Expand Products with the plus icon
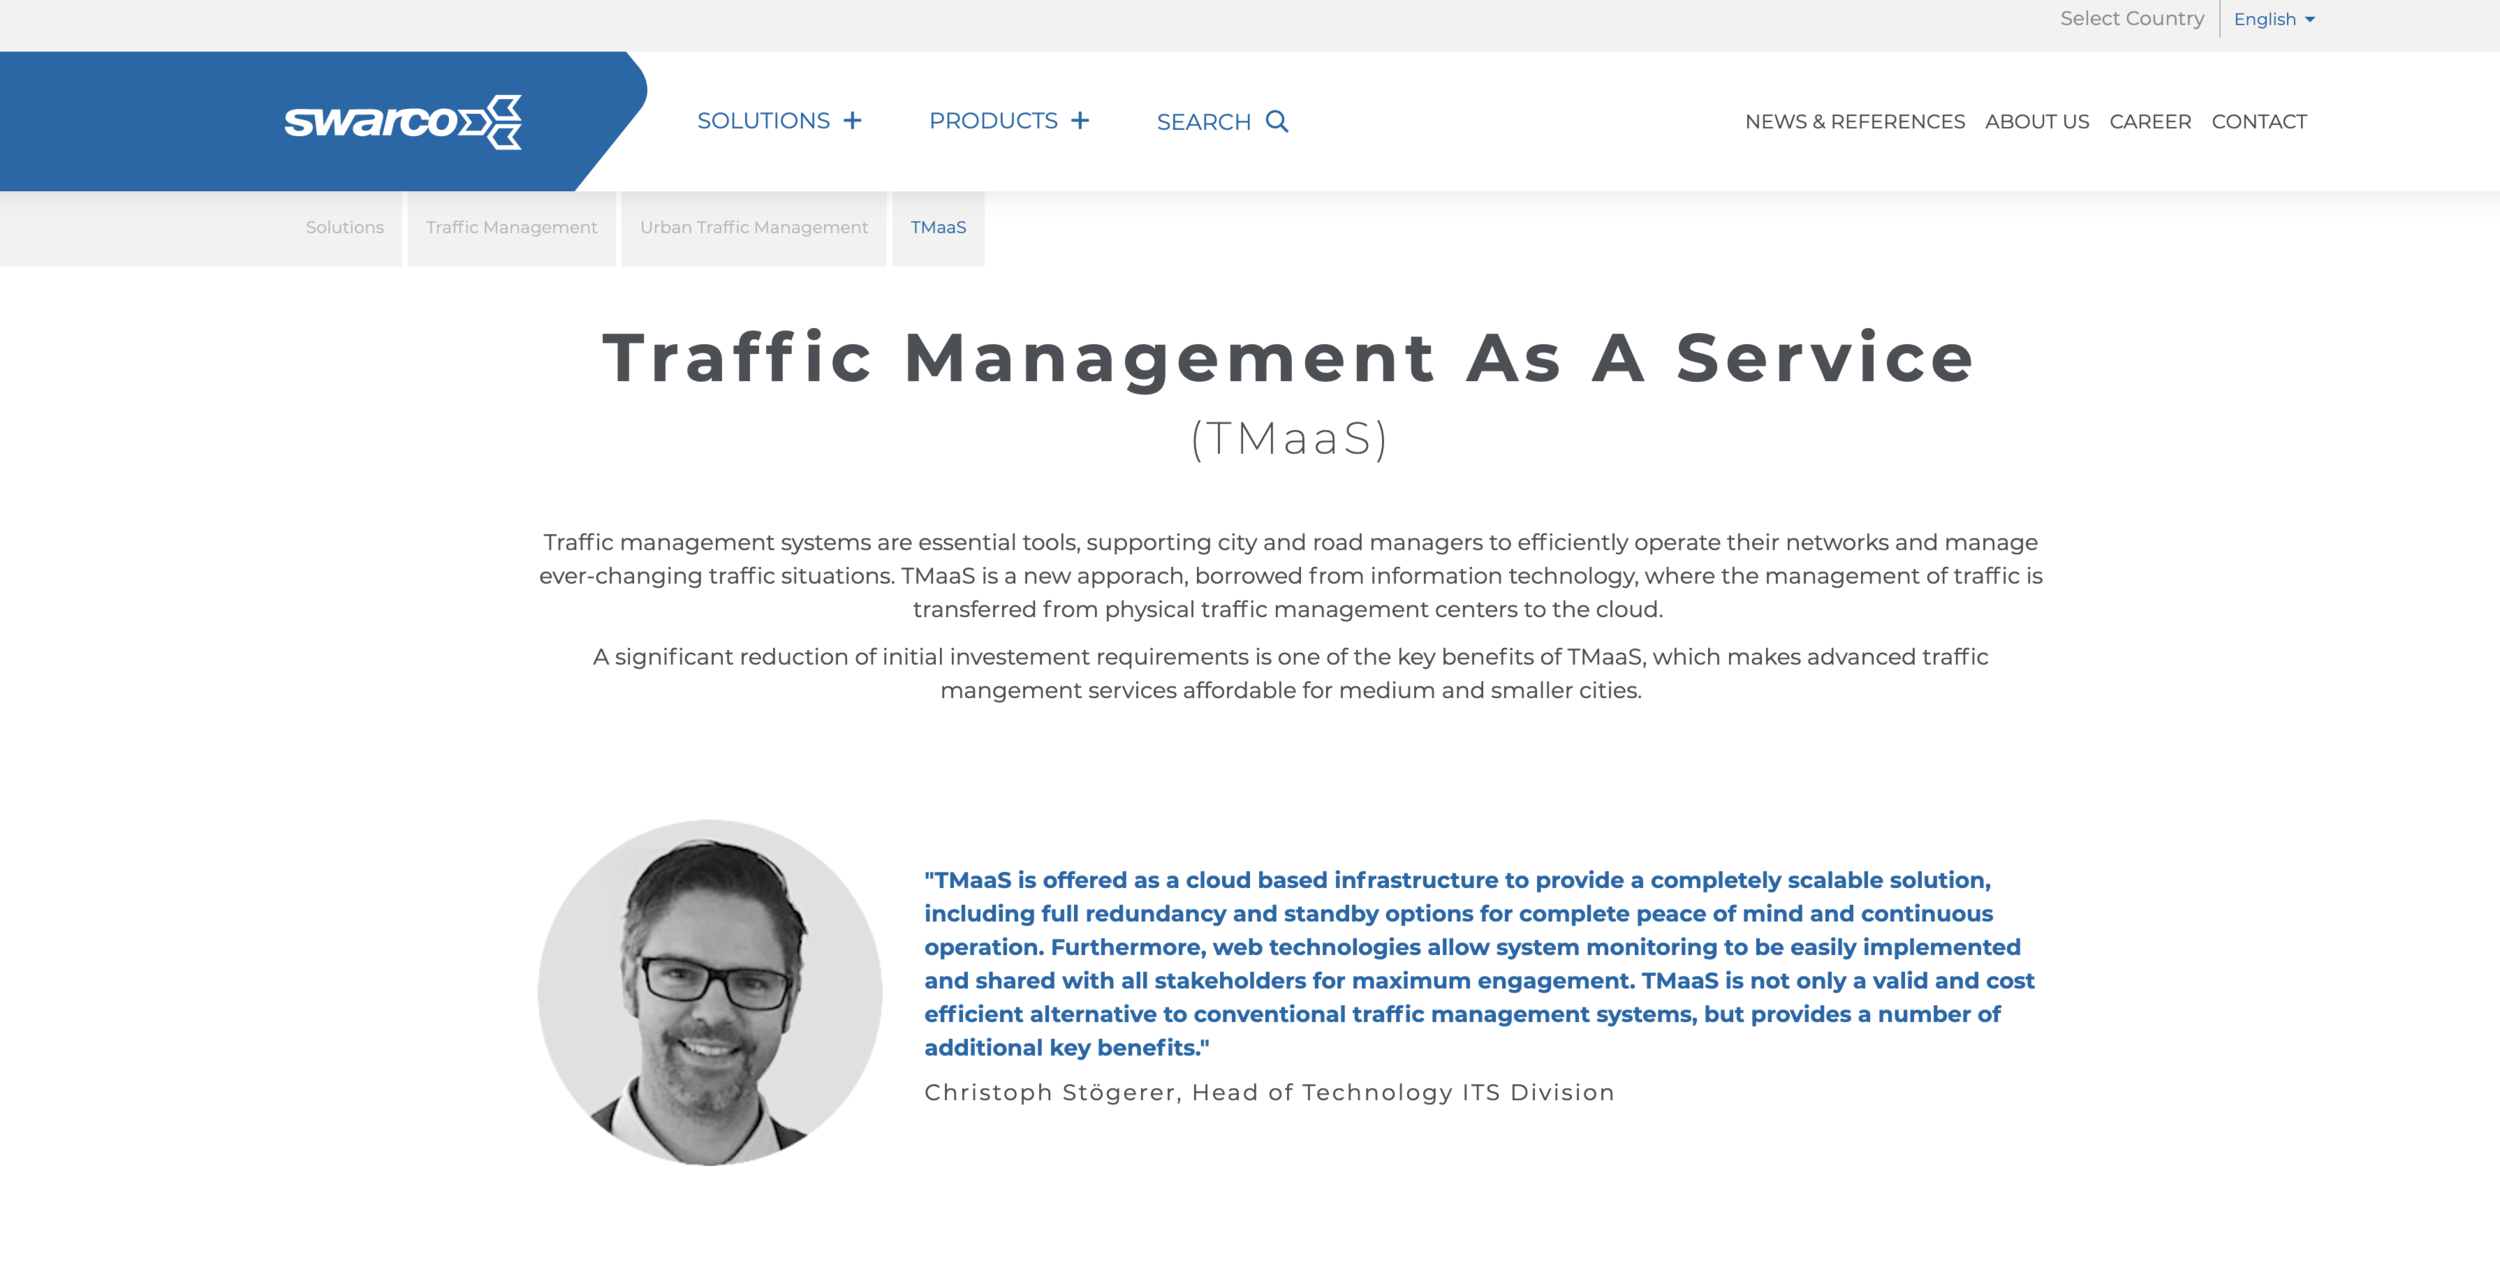Image resolution: width=2500 pixels, height=1272 pixels. coord(1080,121)
